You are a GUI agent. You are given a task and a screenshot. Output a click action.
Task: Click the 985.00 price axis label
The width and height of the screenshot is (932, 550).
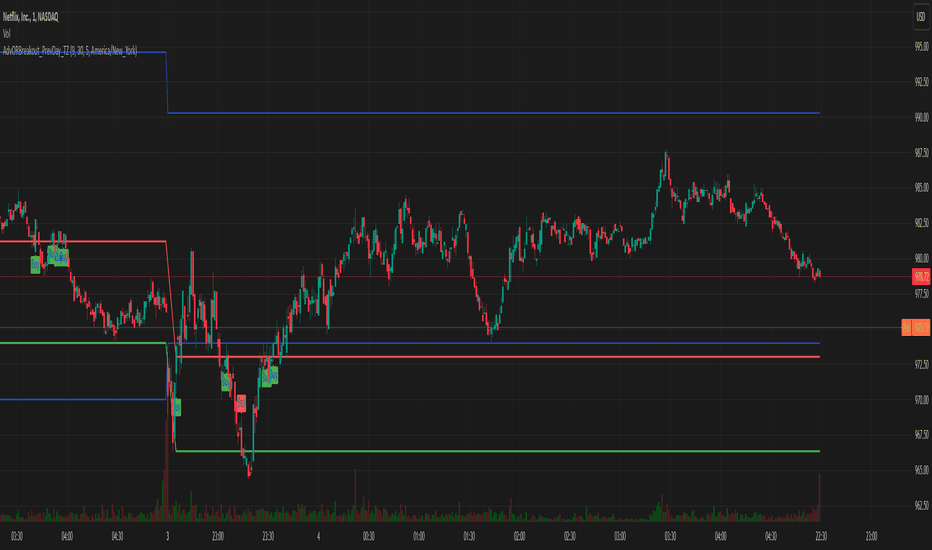(x=921, y=188)
